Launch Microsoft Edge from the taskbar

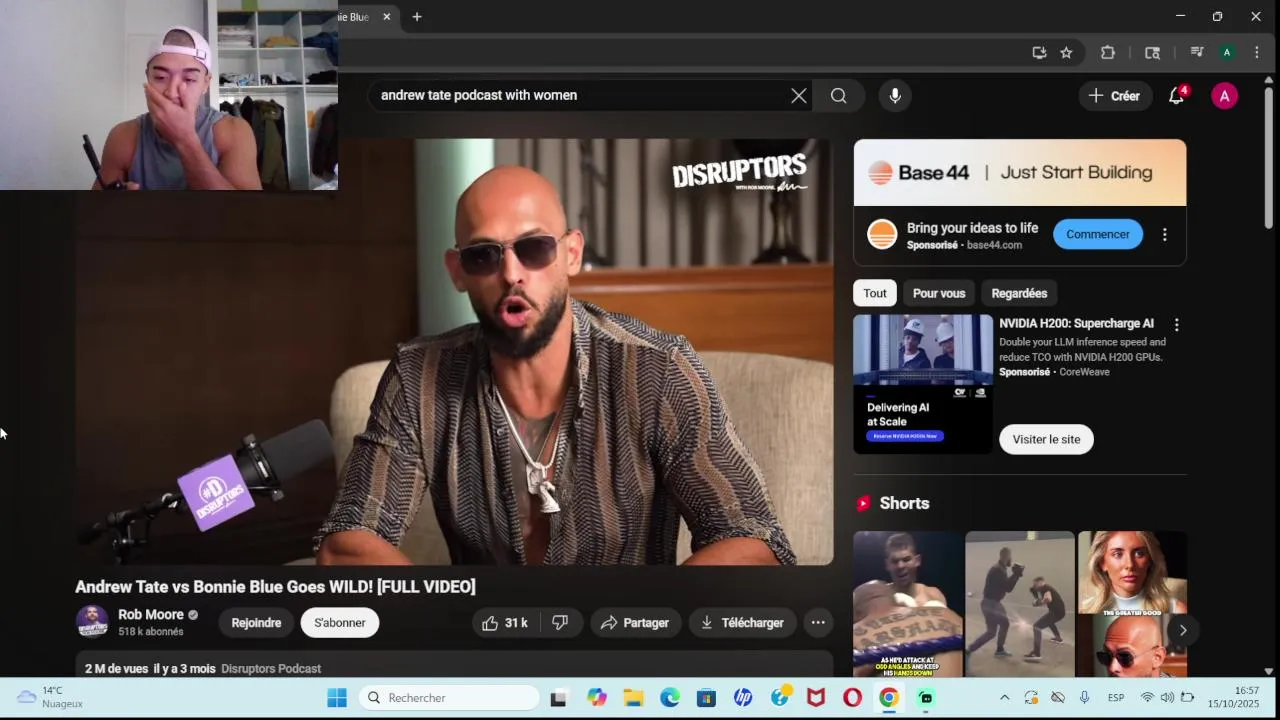(x=670, y=698)
